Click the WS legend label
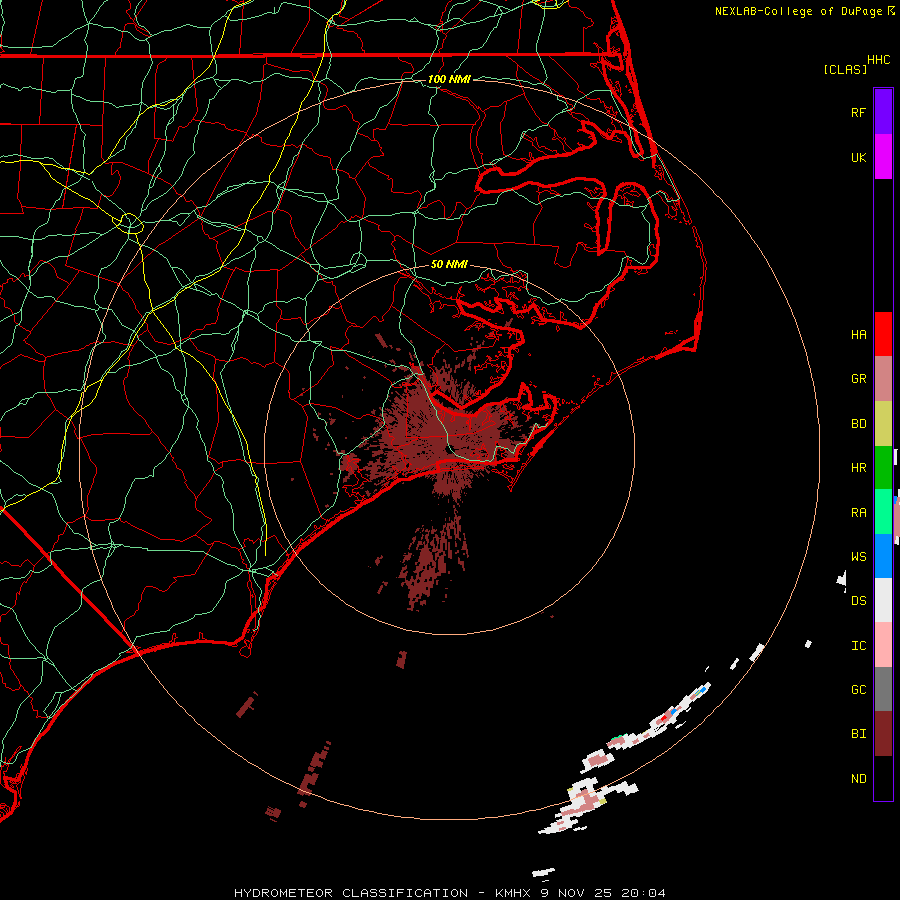Viewport: 900px width, 900px height. tap(858, 557)
